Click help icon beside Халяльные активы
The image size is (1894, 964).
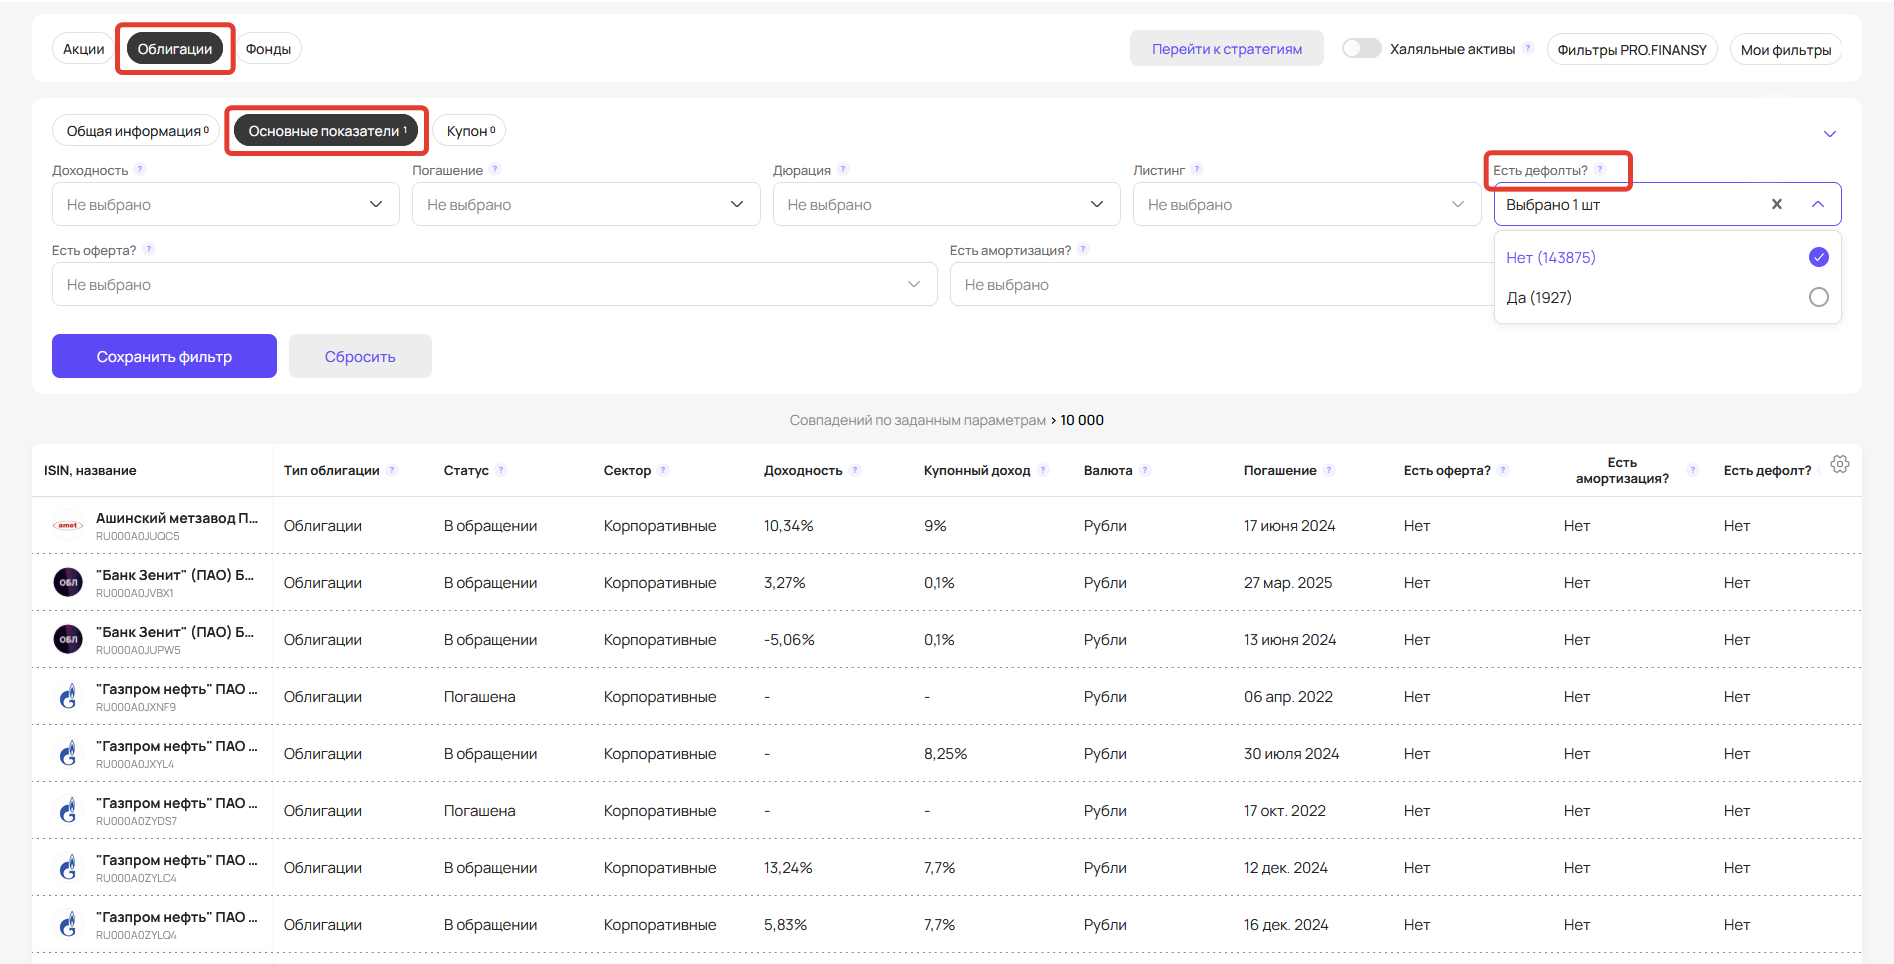pos(1528,49)
